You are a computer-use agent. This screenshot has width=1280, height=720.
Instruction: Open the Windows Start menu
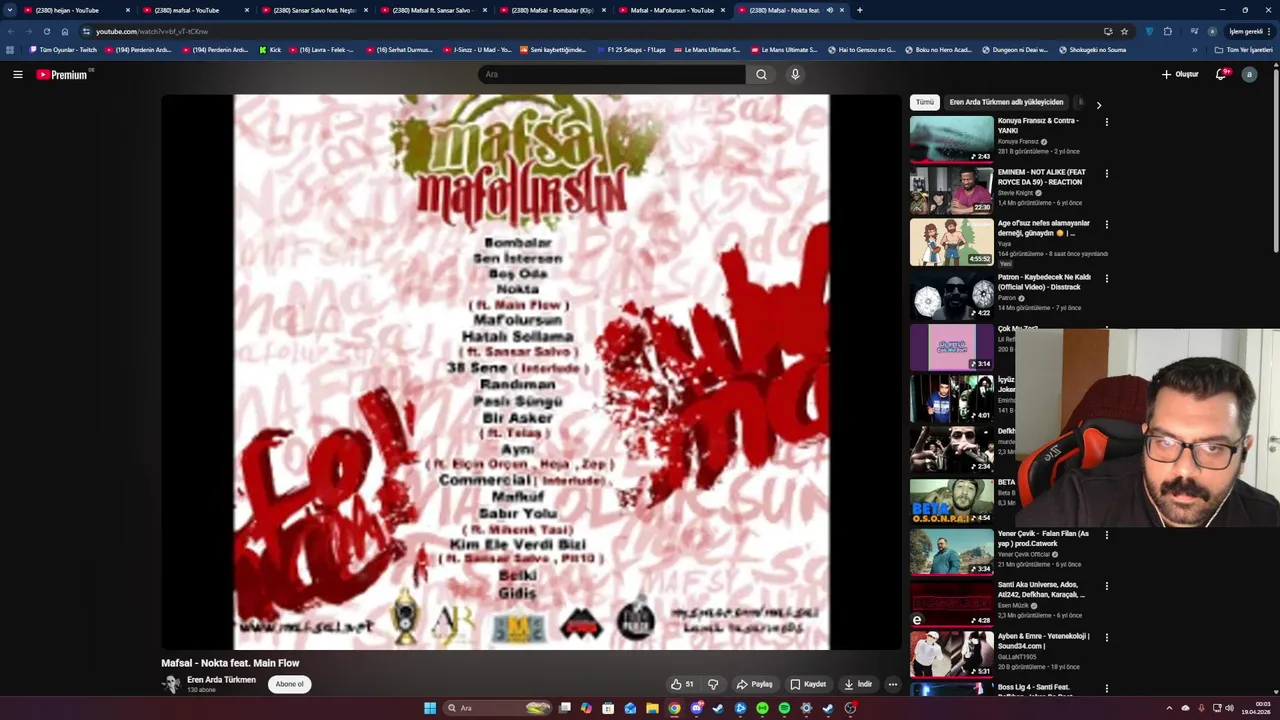tap(430, 708)
